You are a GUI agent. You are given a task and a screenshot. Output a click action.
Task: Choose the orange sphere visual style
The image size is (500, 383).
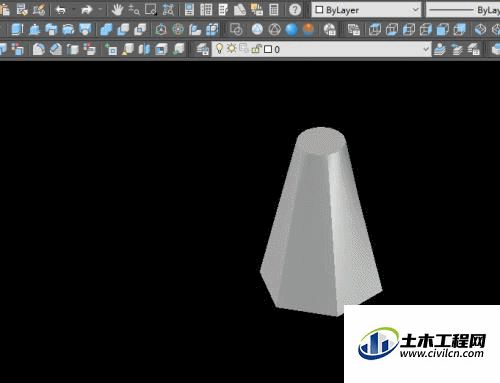(x=309, y=30)
